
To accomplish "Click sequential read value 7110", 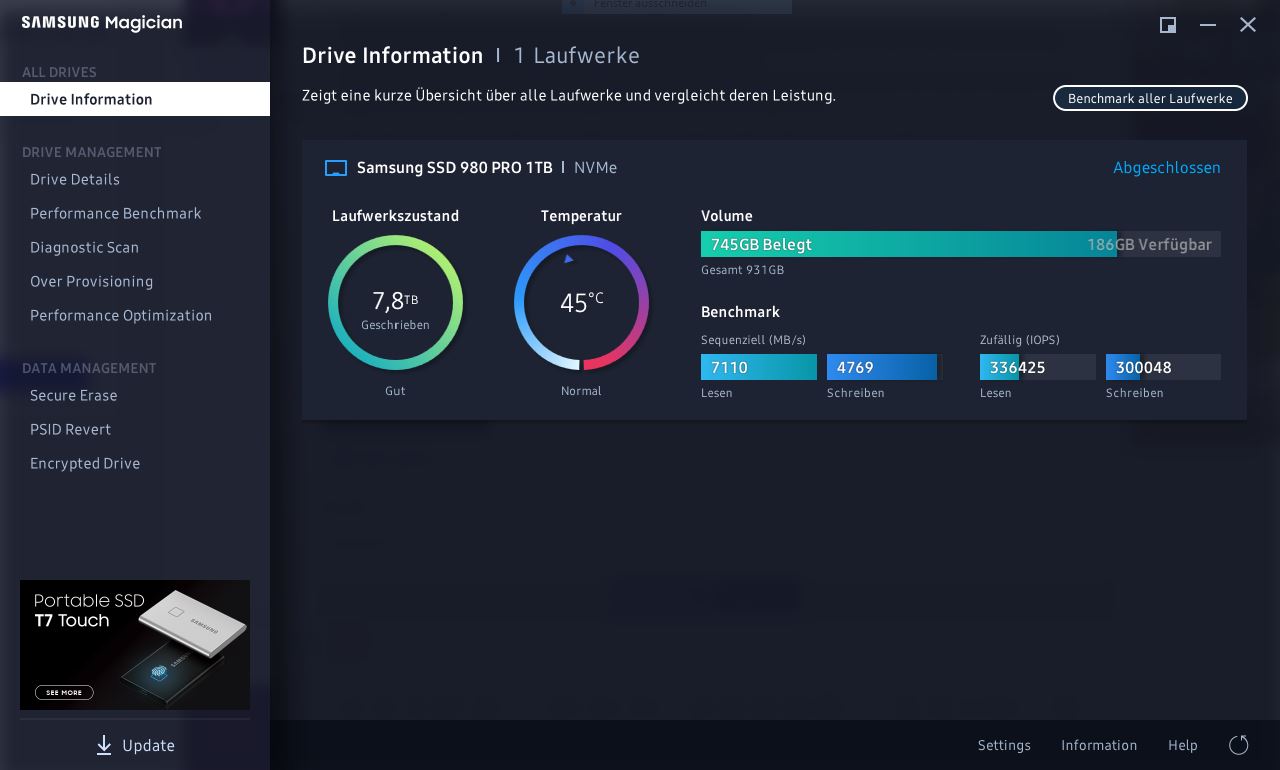I will click(x=759, y=367).
